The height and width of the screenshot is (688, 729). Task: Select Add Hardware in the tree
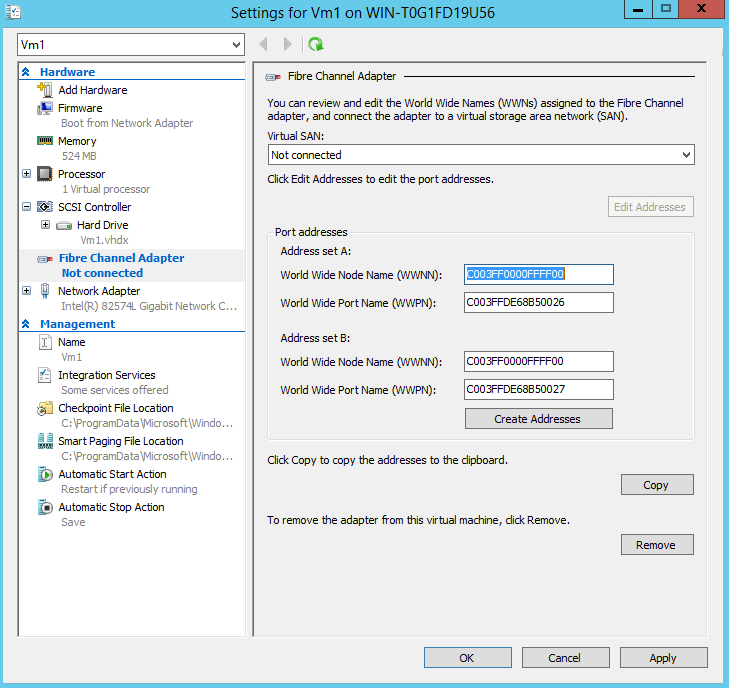93,90
